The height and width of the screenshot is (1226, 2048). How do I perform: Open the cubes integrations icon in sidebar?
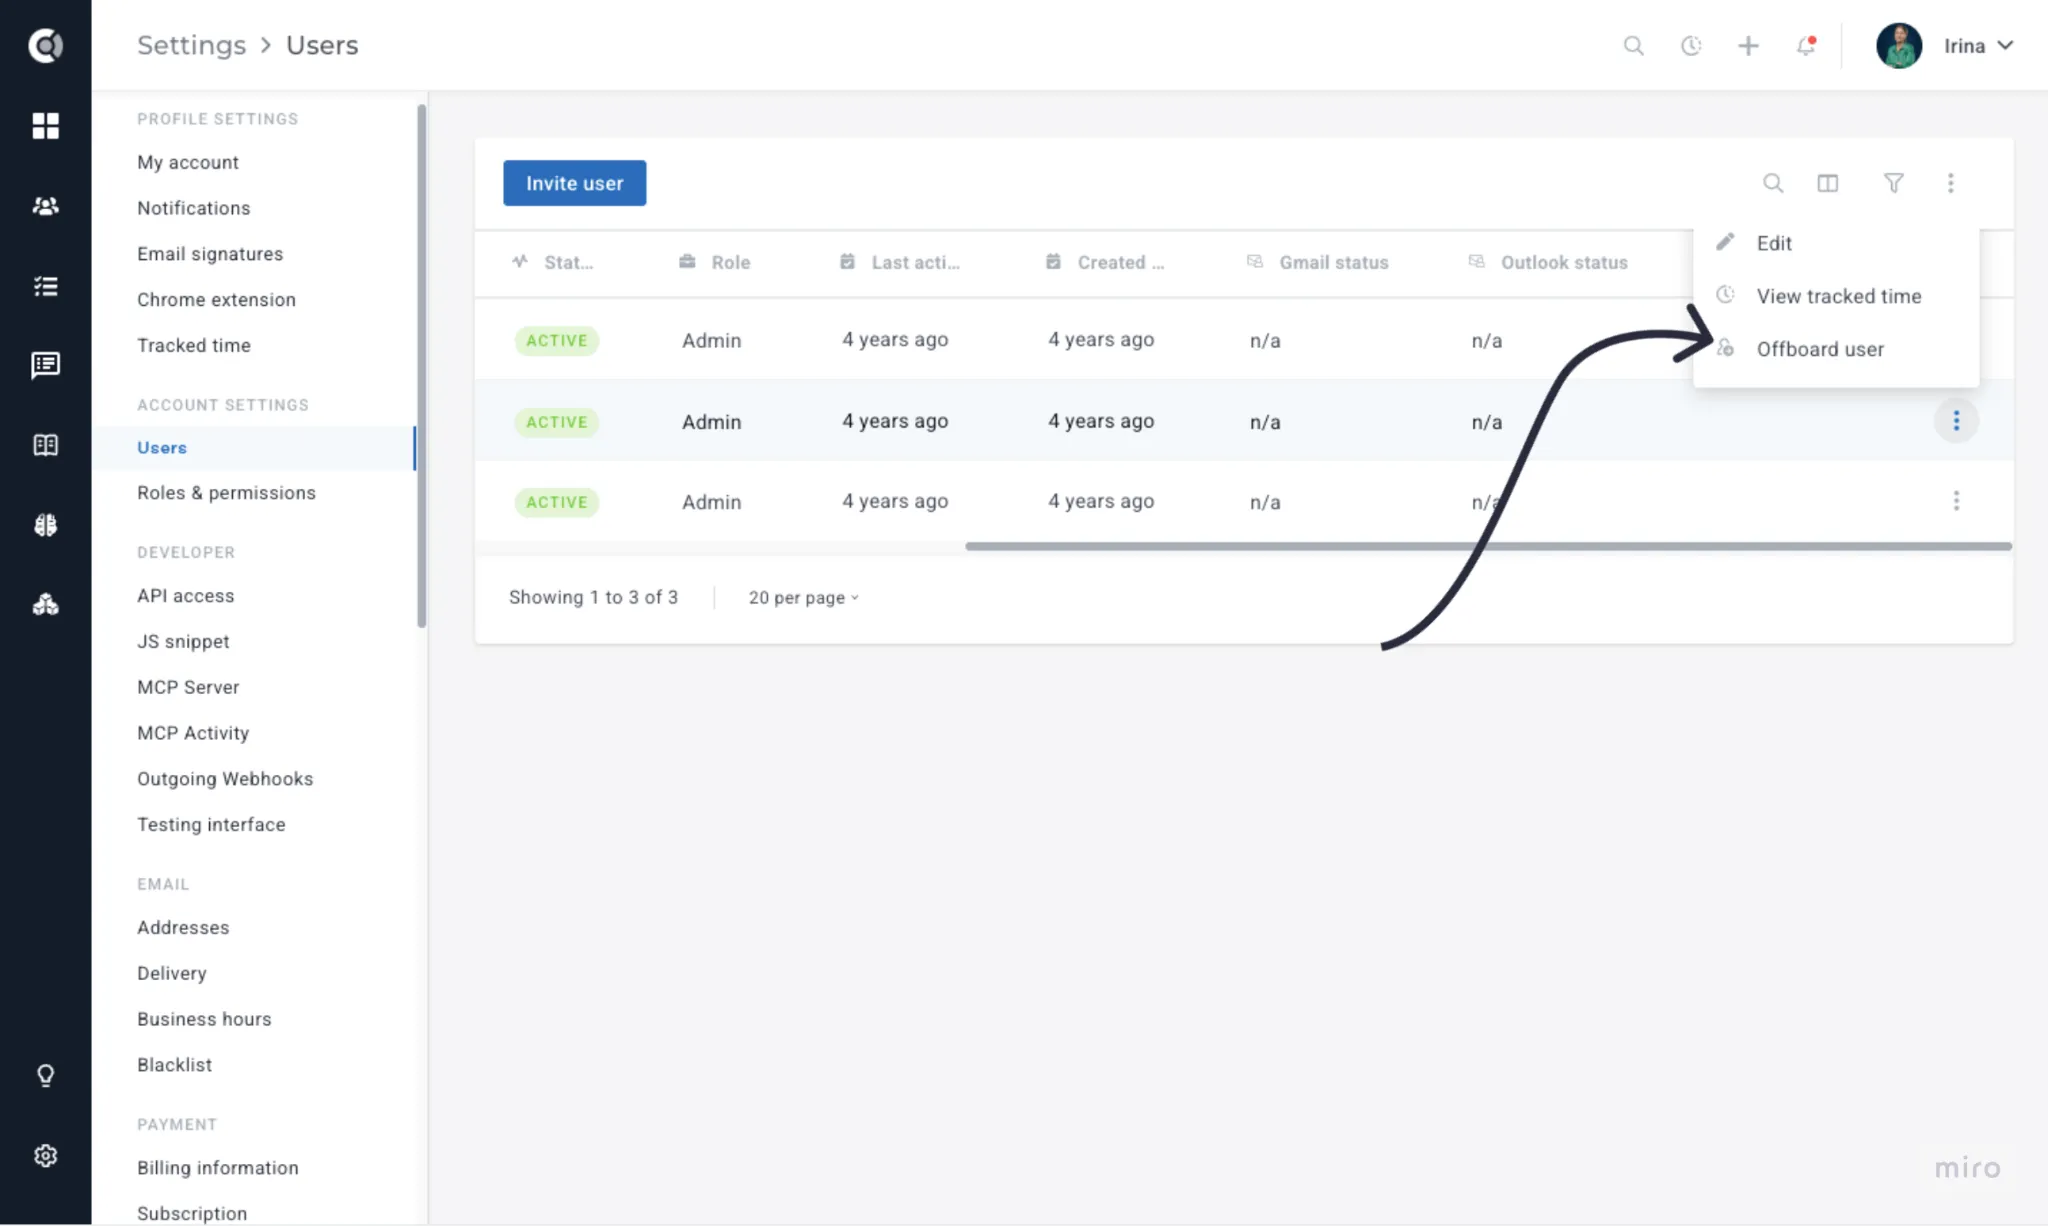tap(45, 604)
